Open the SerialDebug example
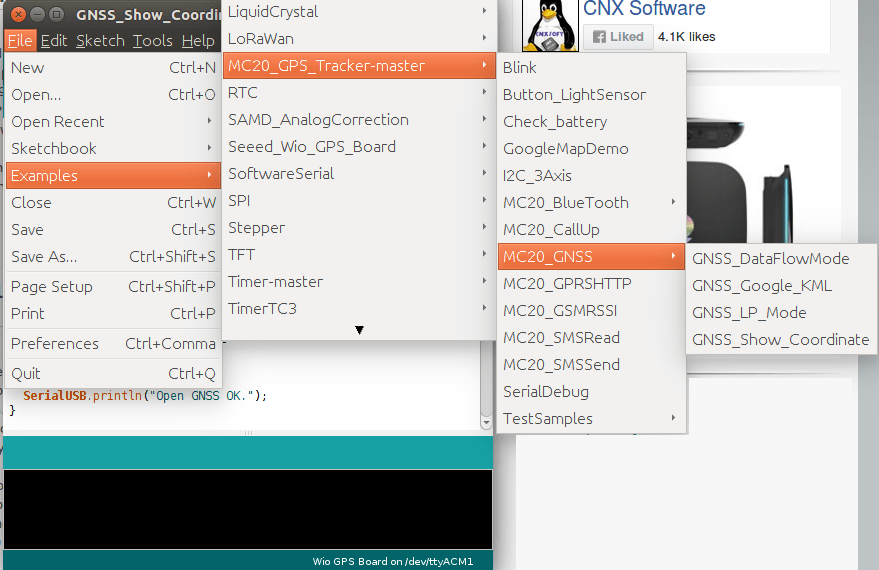This screenshot has height=570, width=879. (591, 391)
